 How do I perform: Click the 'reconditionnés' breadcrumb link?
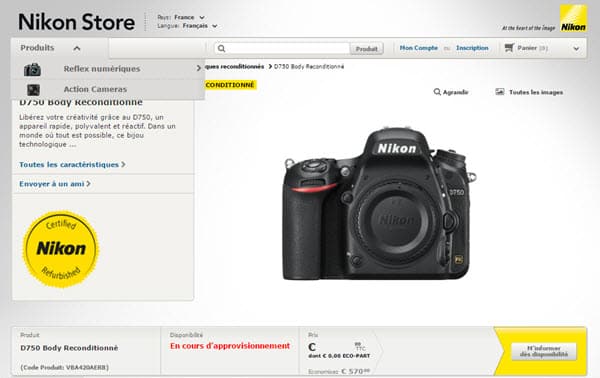[235, 67]
